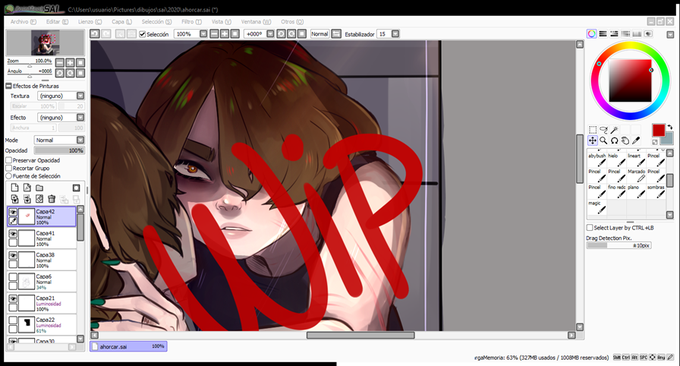
Task: Zoom in using toolbar plus button
Action: click(225, 34)
